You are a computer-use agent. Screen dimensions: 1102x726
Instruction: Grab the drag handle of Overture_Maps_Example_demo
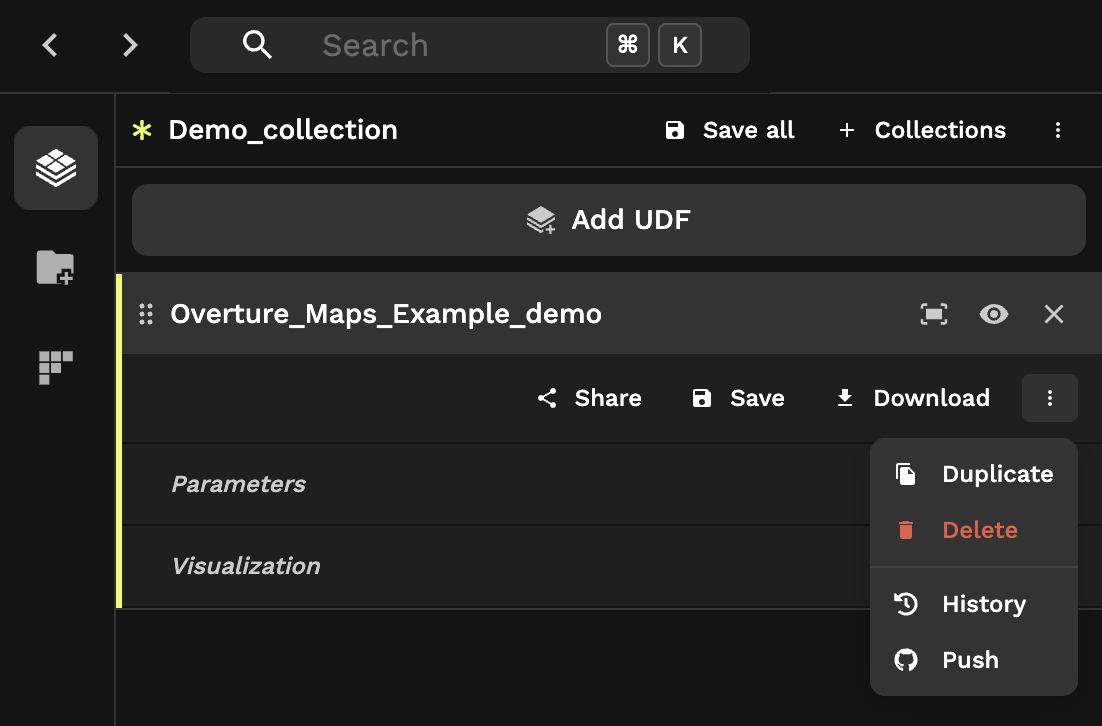pyautogui.click(x=146, y=314)
